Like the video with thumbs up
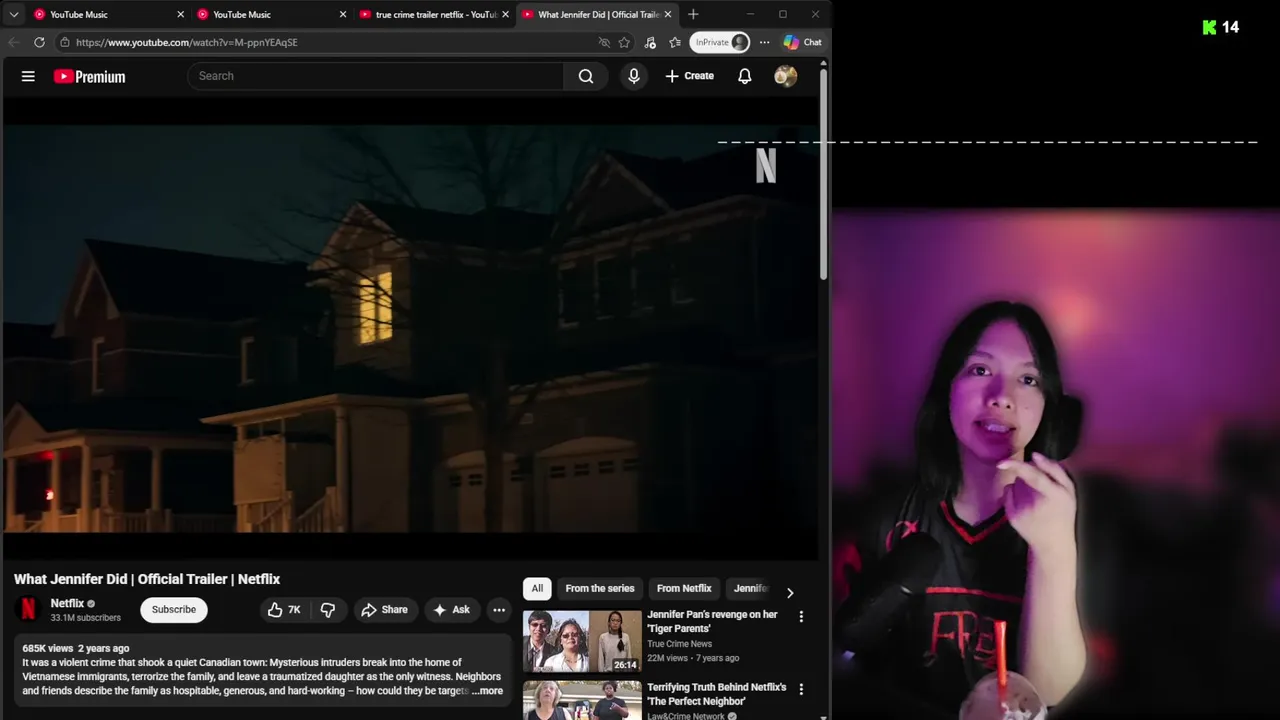Viewport: 1280px width, 720px height. 284,610
